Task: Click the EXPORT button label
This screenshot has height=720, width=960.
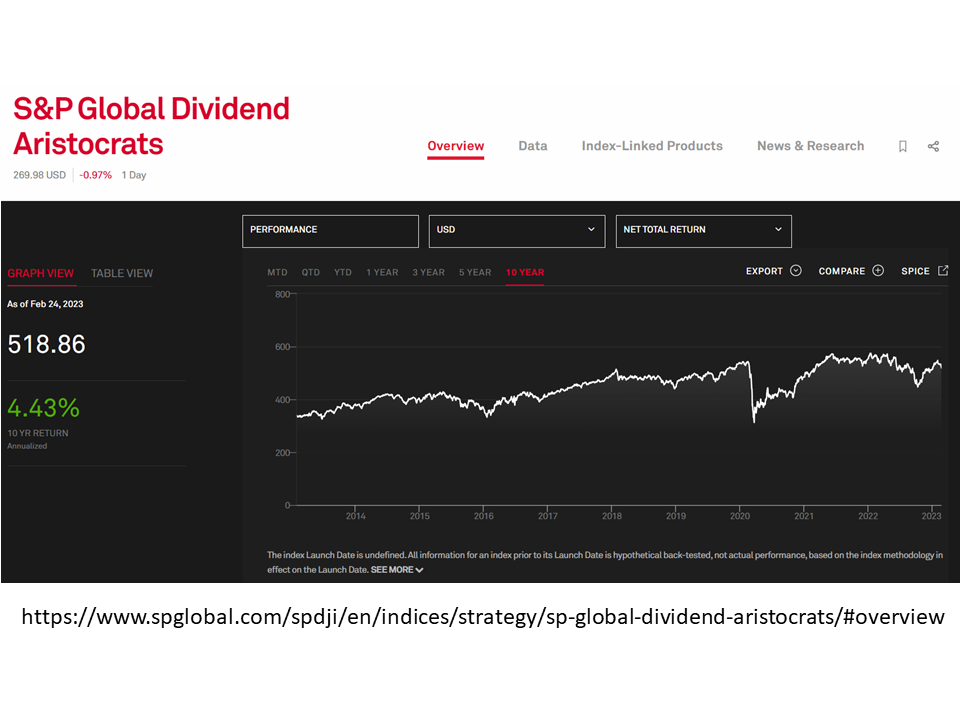Action: click(x=764, y=271)
